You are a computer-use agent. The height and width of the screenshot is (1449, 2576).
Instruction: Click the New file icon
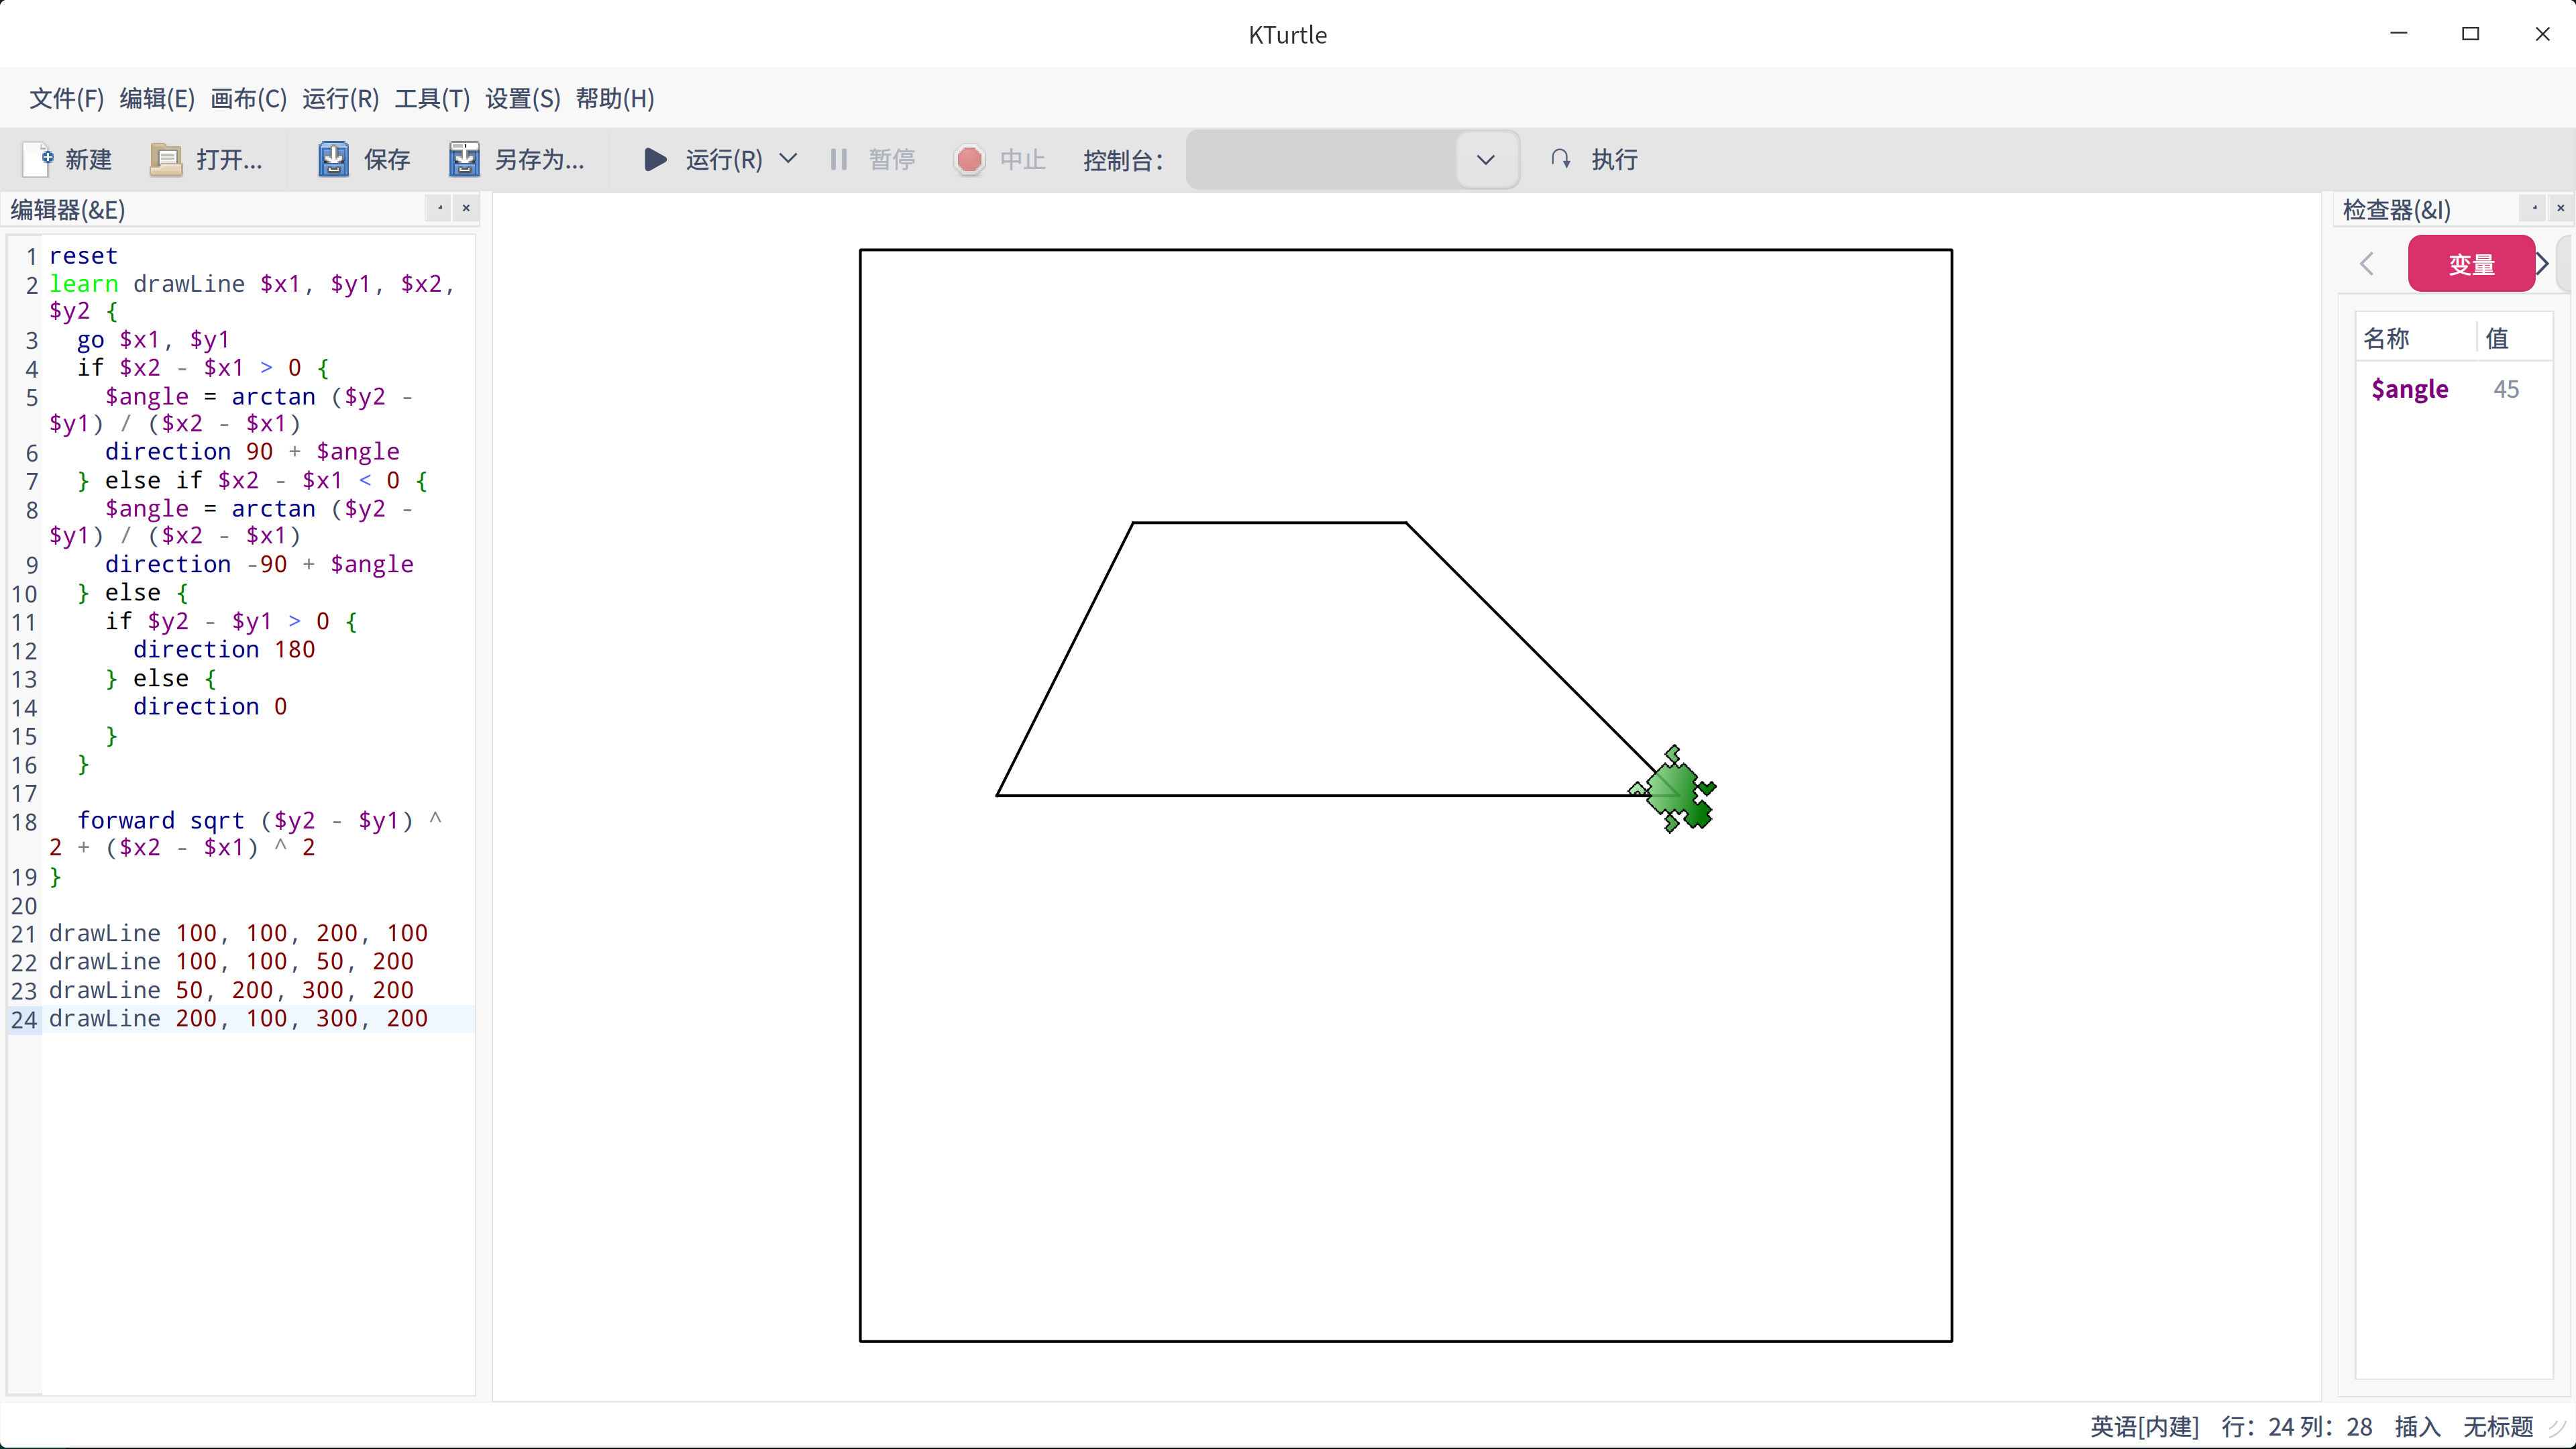coord(38,159)
